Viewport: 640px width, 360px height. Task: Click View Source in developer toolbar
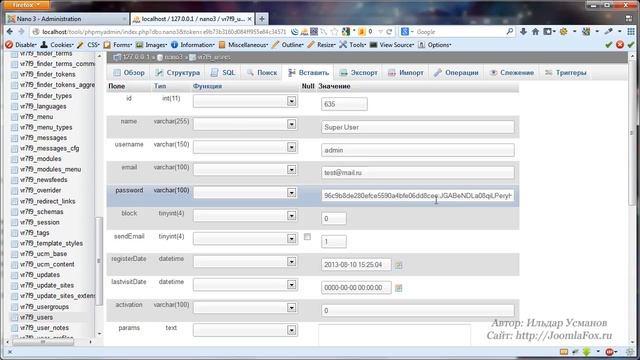392,45
